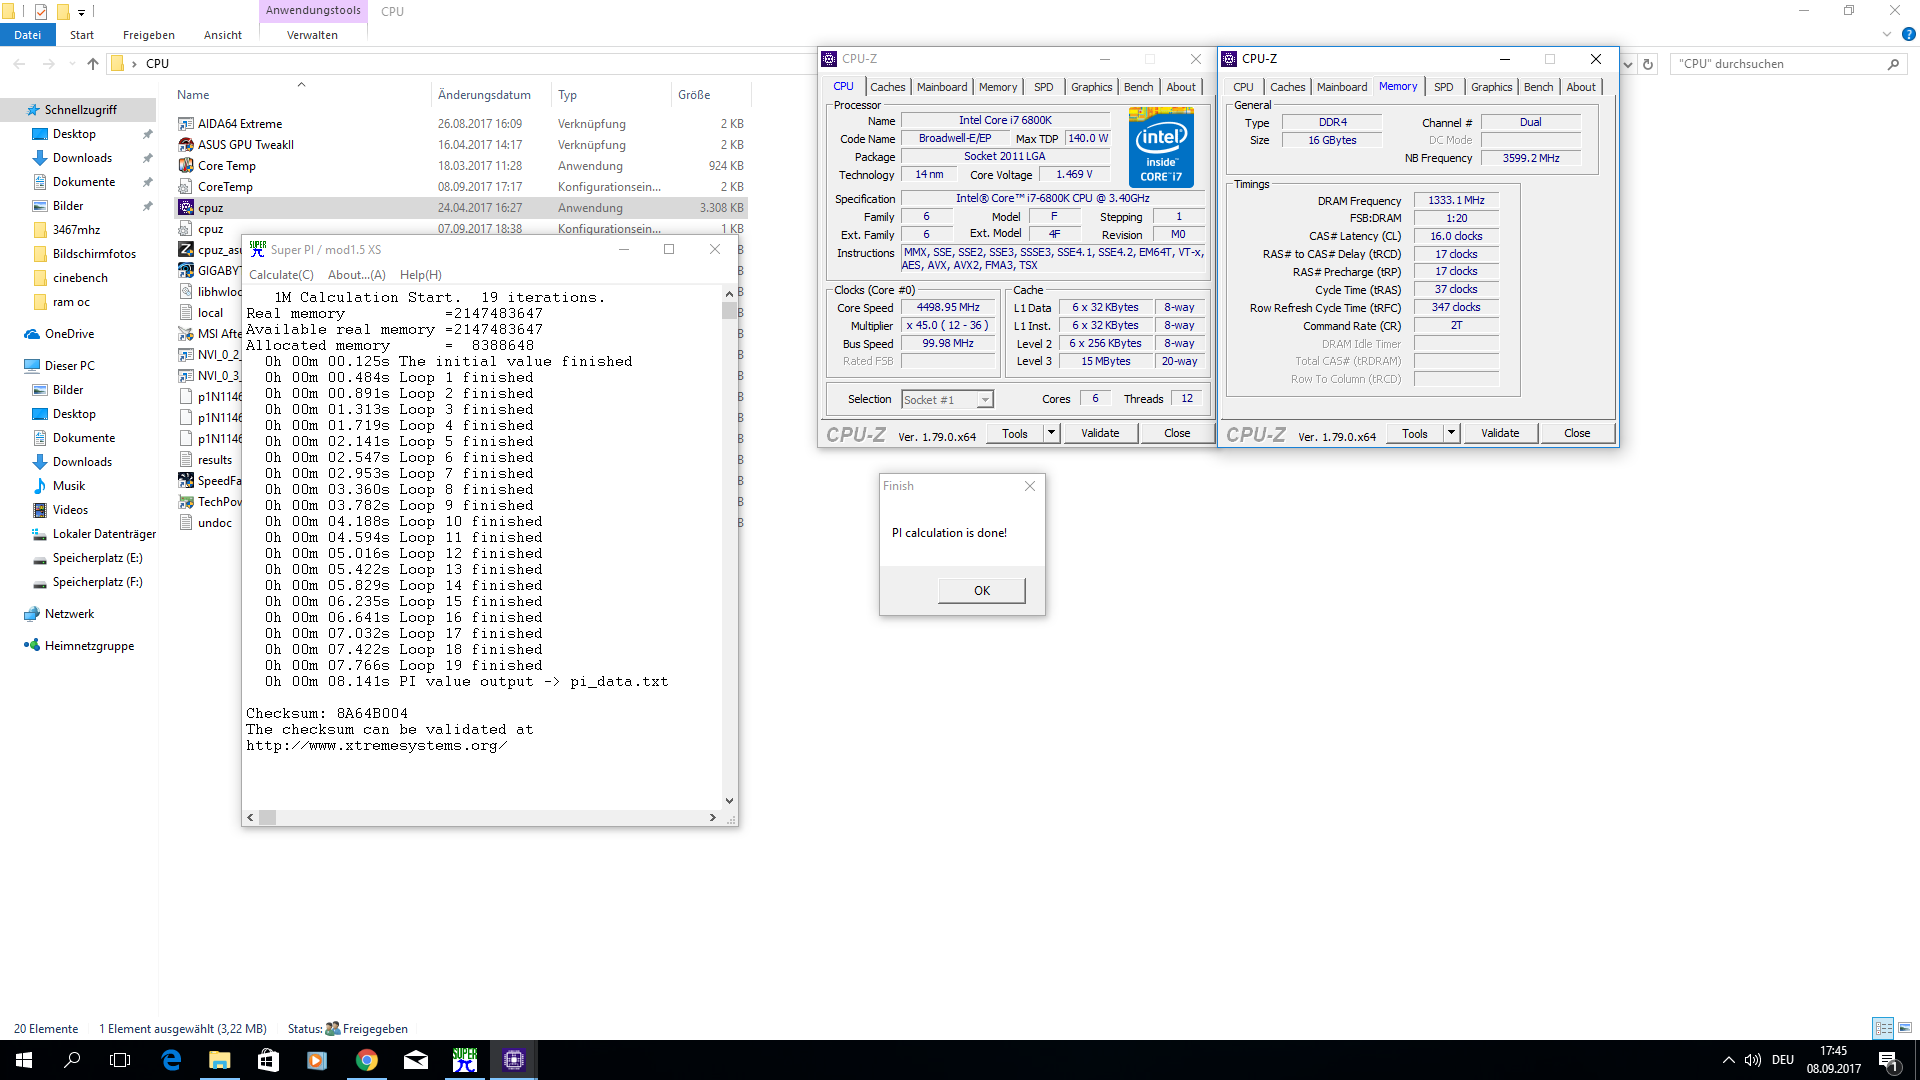Click the DEU input language indicator

coord(1783,1060)
